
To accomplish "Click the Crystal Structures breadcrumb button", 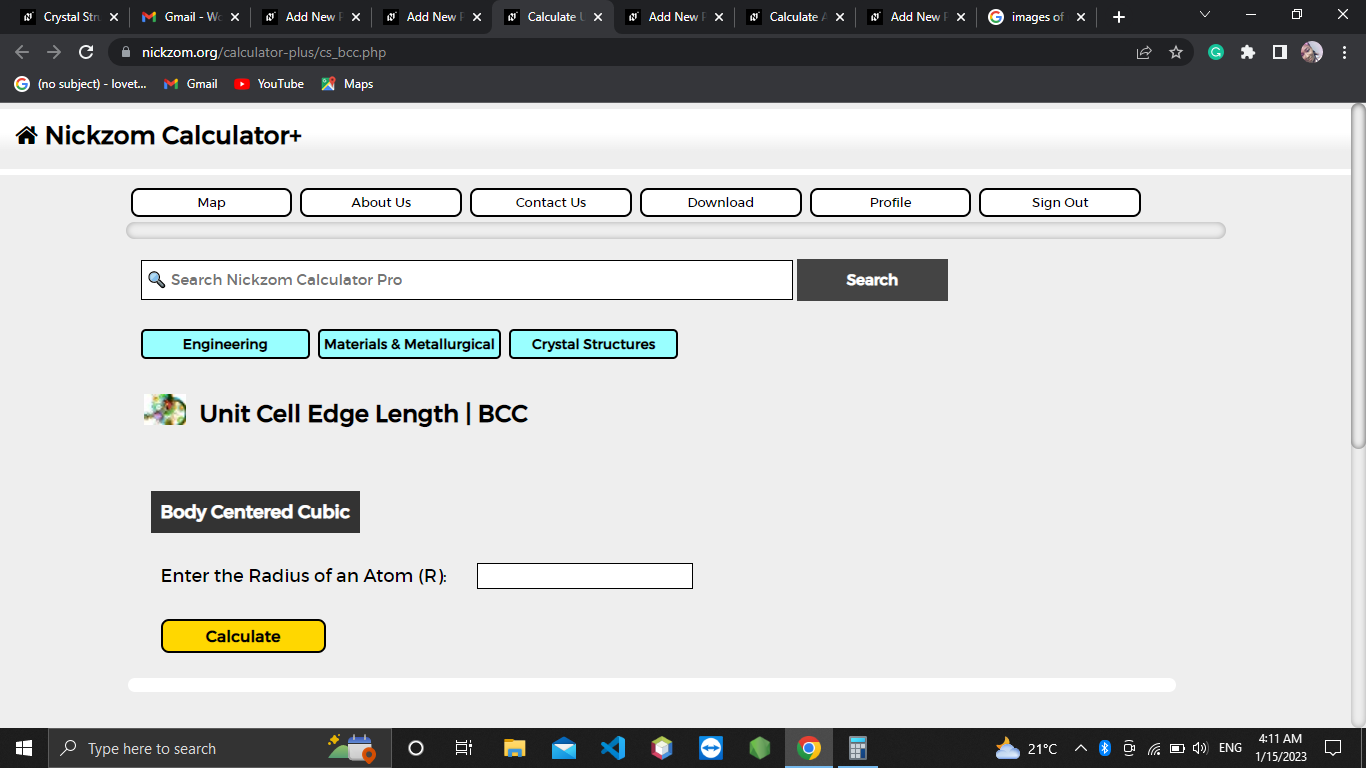I will 593,344.
